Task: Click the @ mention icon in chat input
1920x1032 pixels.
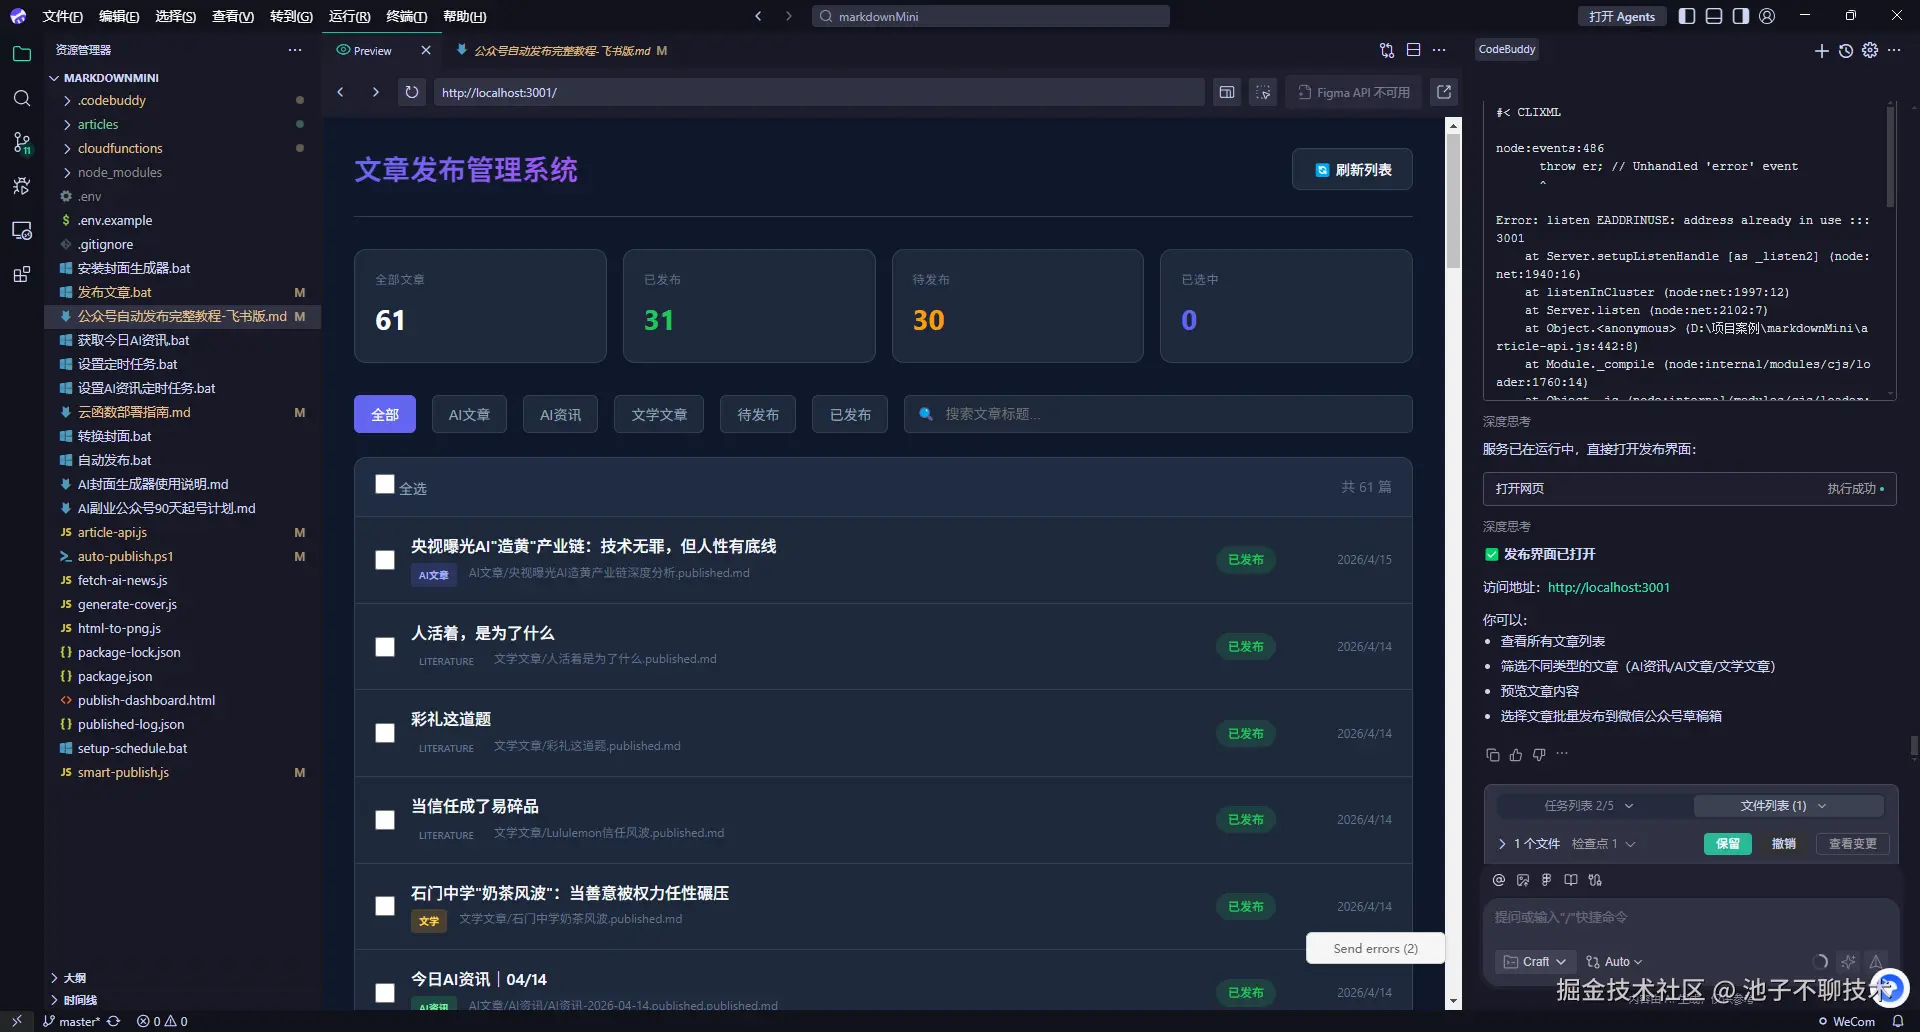Action: 1498,880
